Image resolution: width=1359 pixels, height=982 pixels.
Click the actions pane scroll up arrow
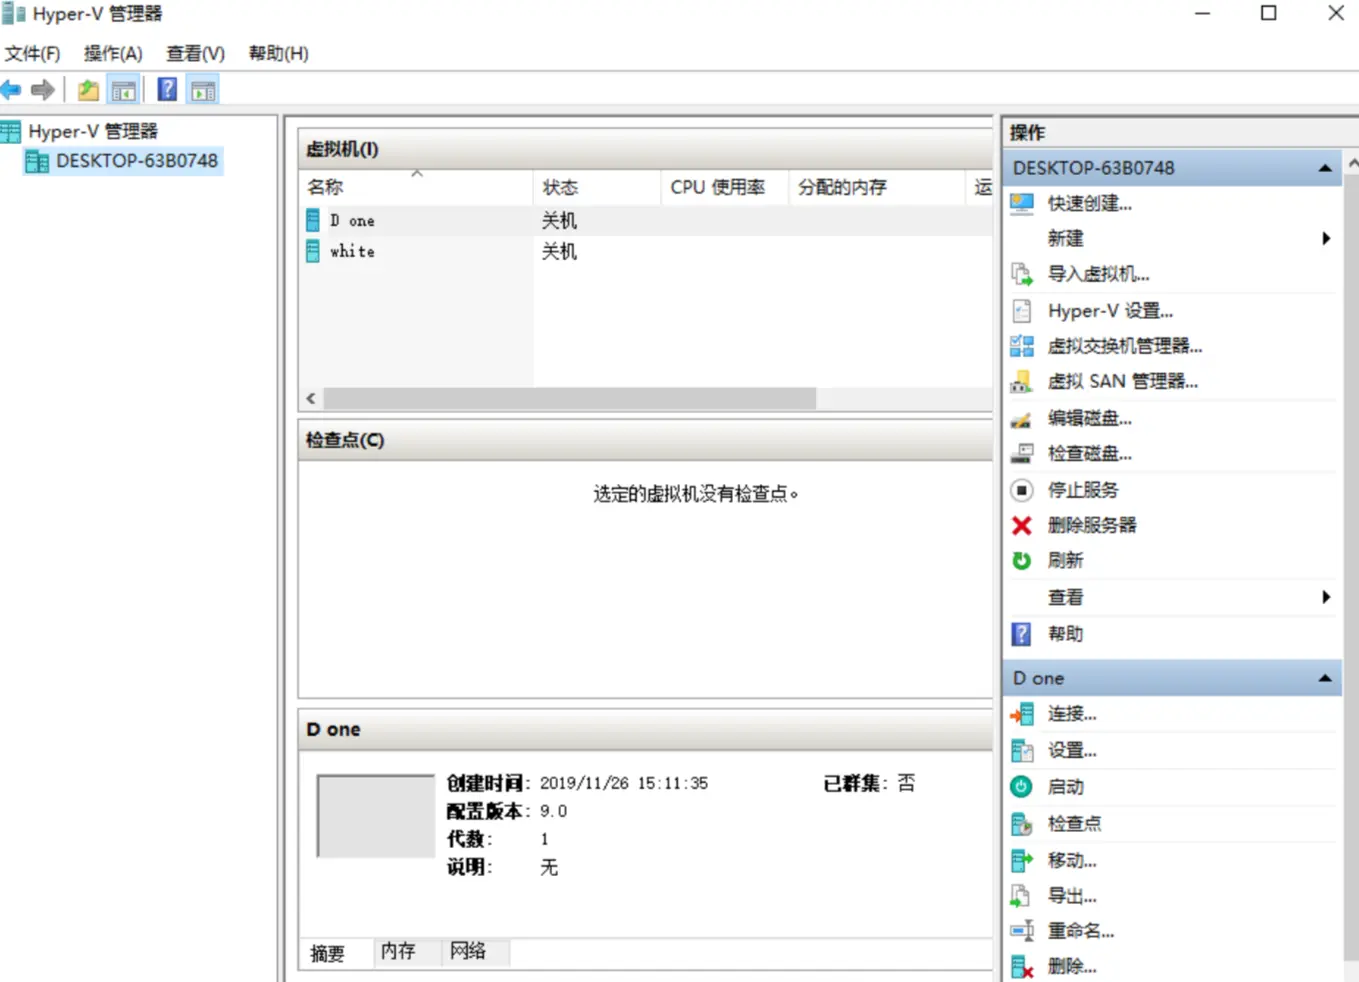pos(1352,163)
